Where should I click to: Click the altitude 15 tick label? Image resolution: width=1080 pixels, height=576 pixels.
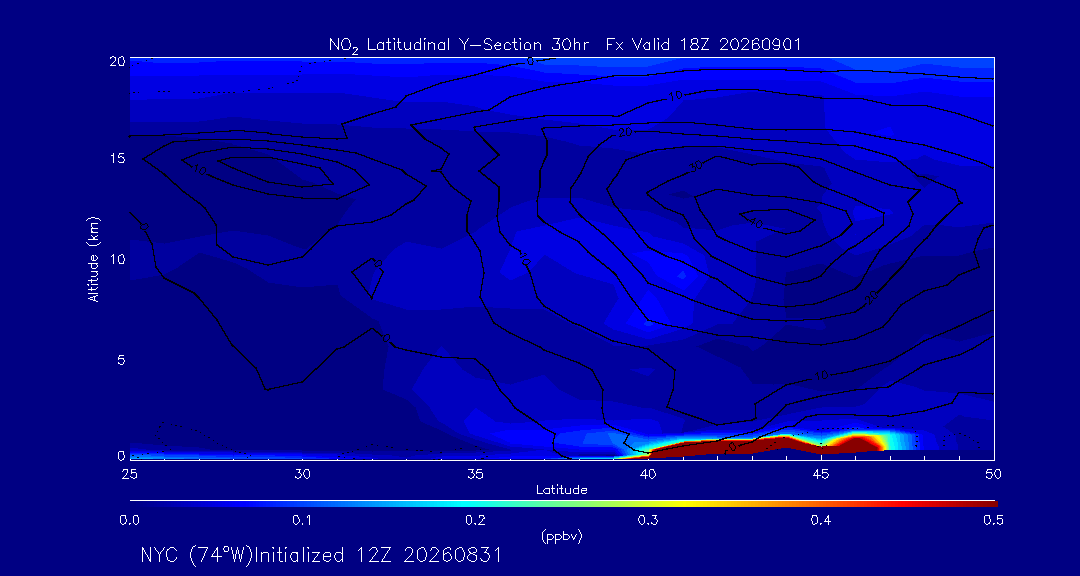coord(116,158)
